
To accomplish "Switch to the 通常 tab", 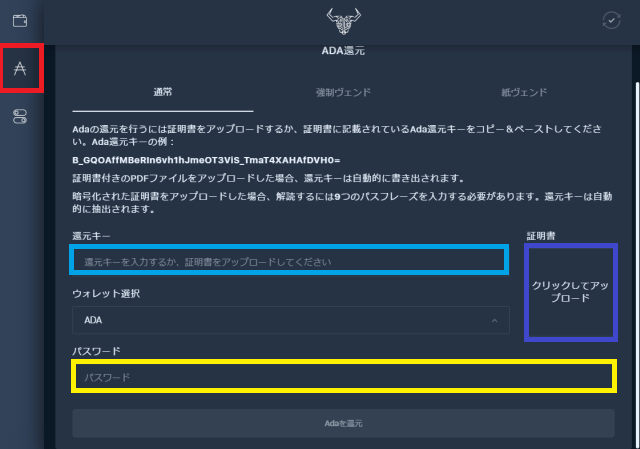I will click(162, 92).
